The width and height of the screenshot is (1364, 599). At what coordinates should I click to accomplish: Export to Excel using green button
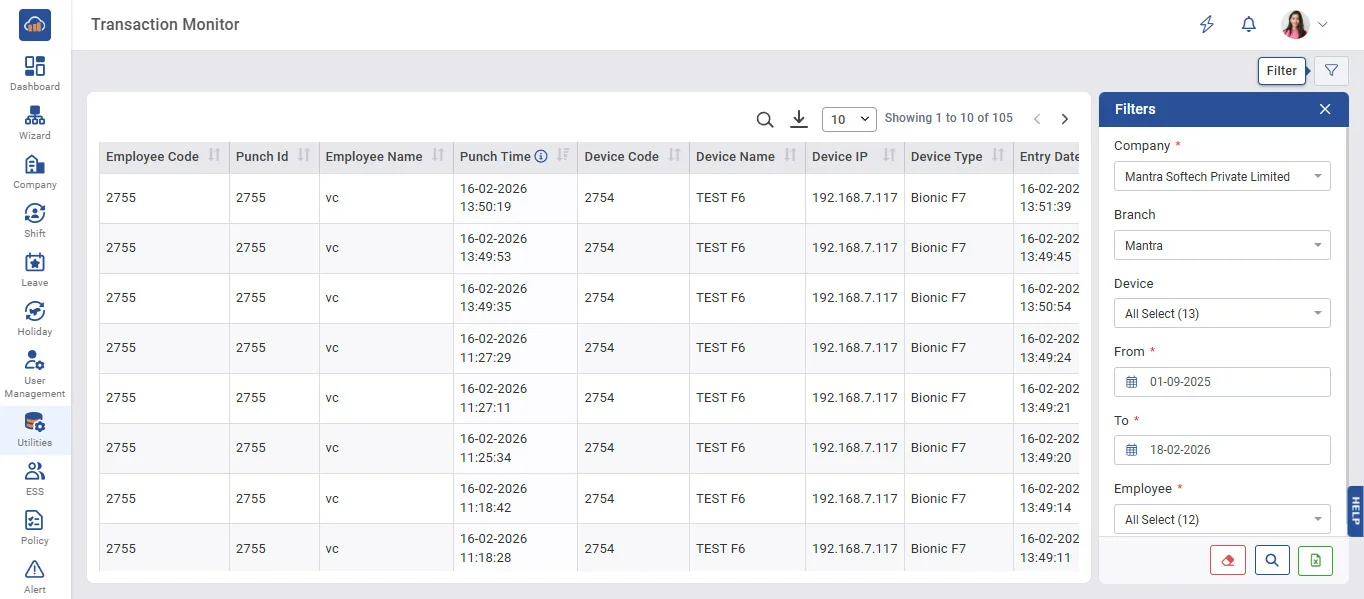coord(1315,561)
